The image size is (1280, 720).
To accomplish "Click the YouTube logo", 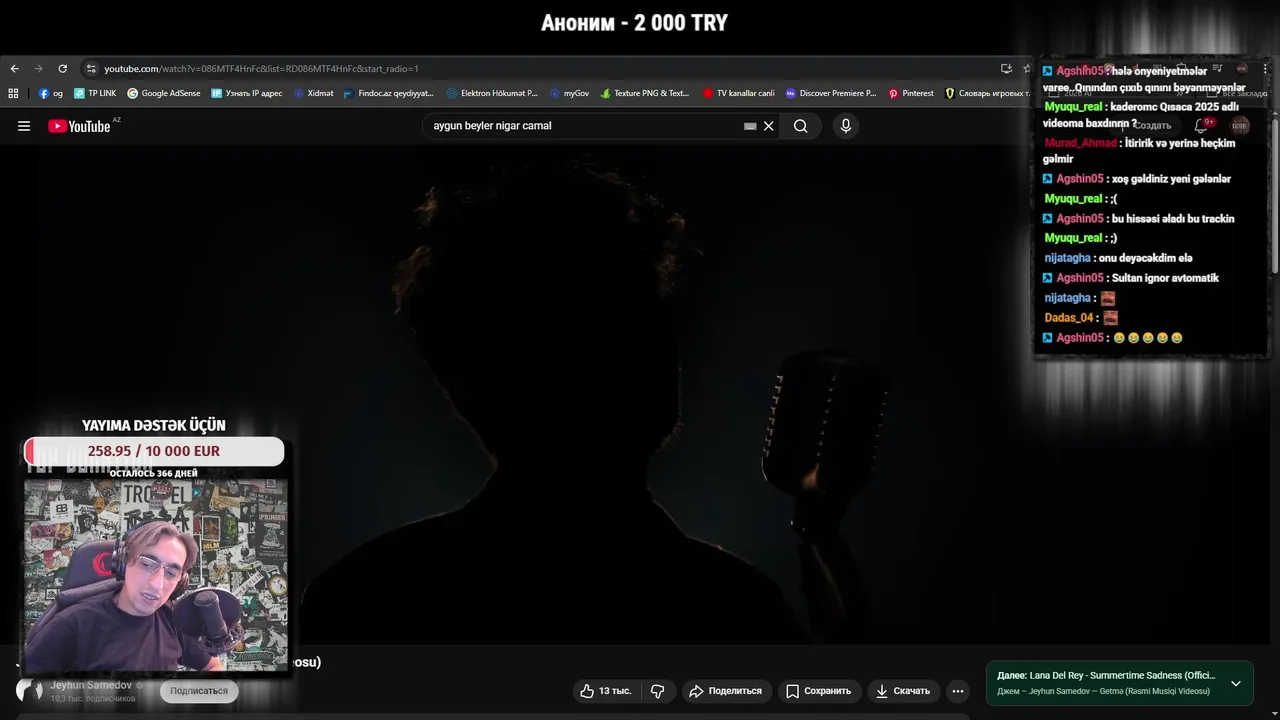I will (80, 126).
